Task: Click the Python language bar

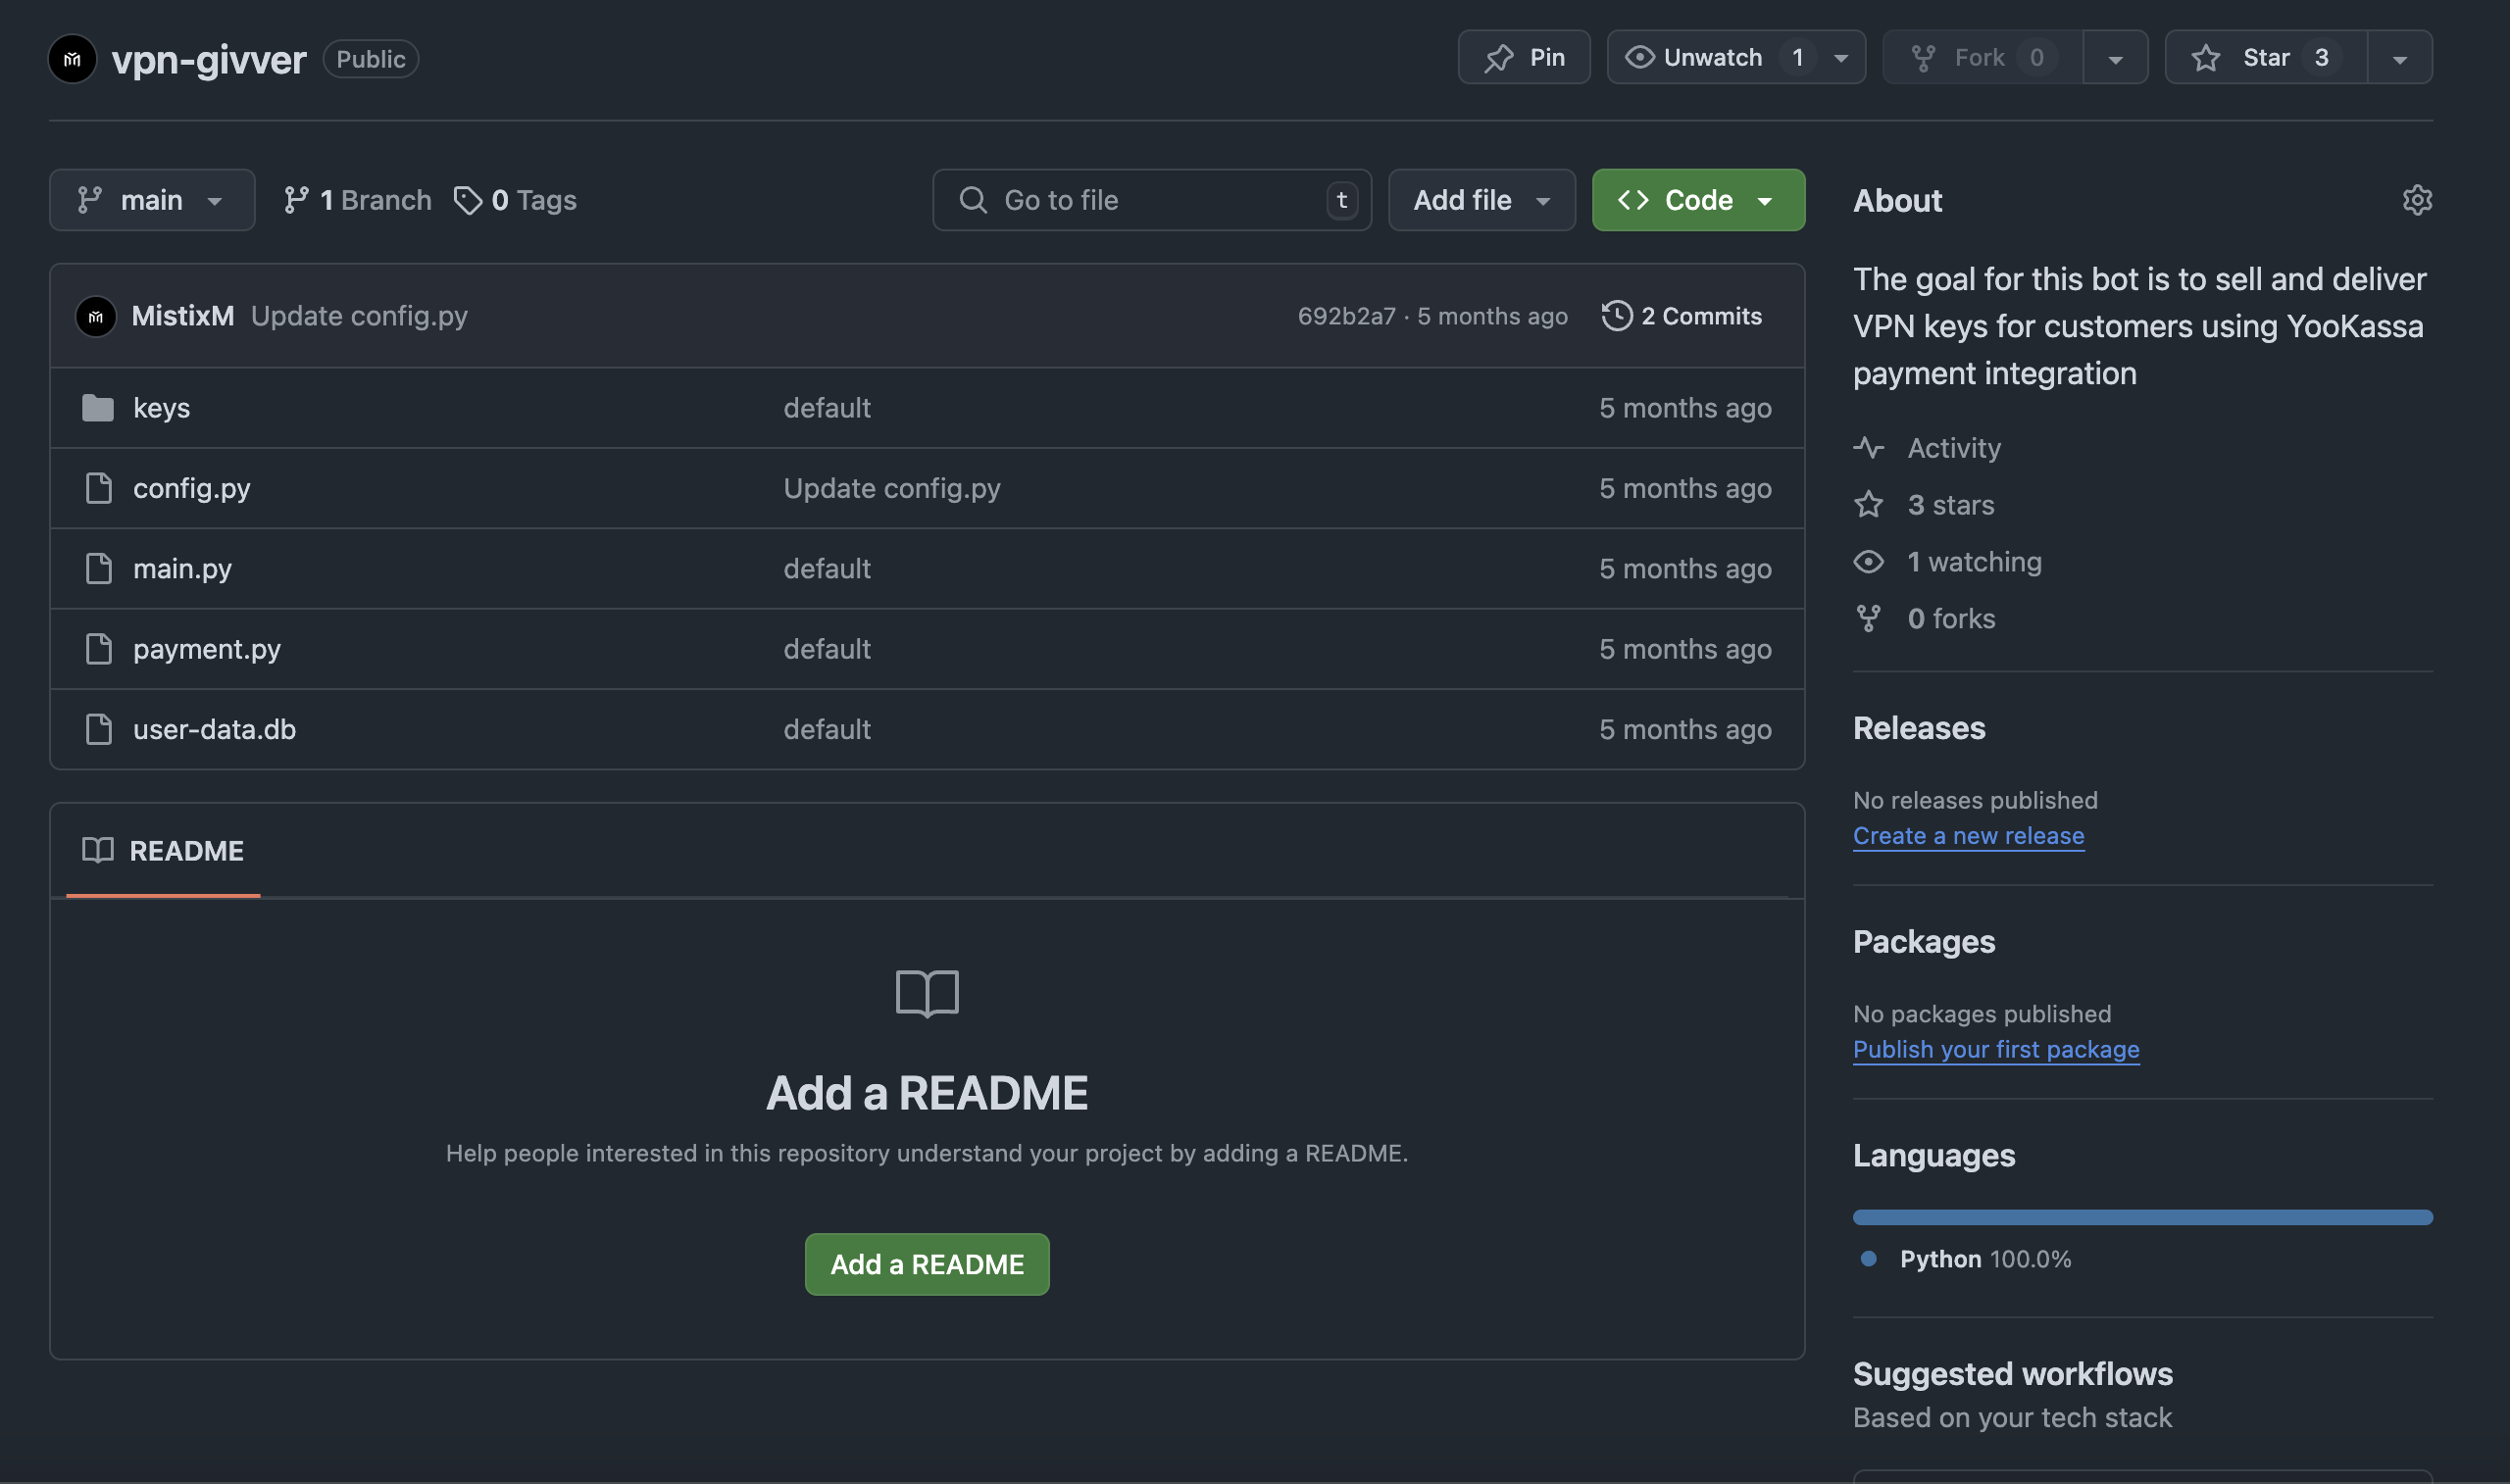Action: [2142, 1217]
